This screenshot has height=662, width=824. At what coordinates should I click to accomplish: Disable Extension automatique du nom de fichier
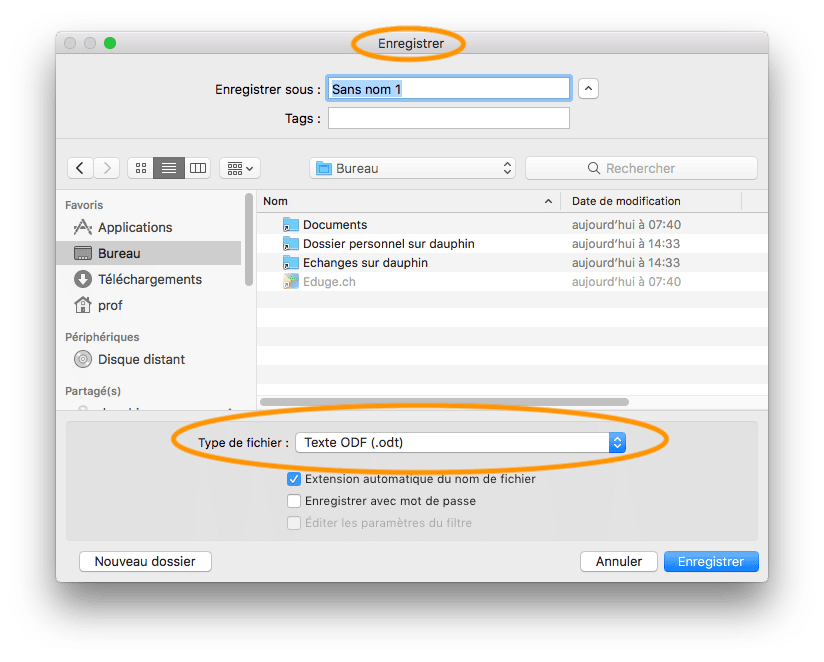pyautogui.click(x=294, y=479)
